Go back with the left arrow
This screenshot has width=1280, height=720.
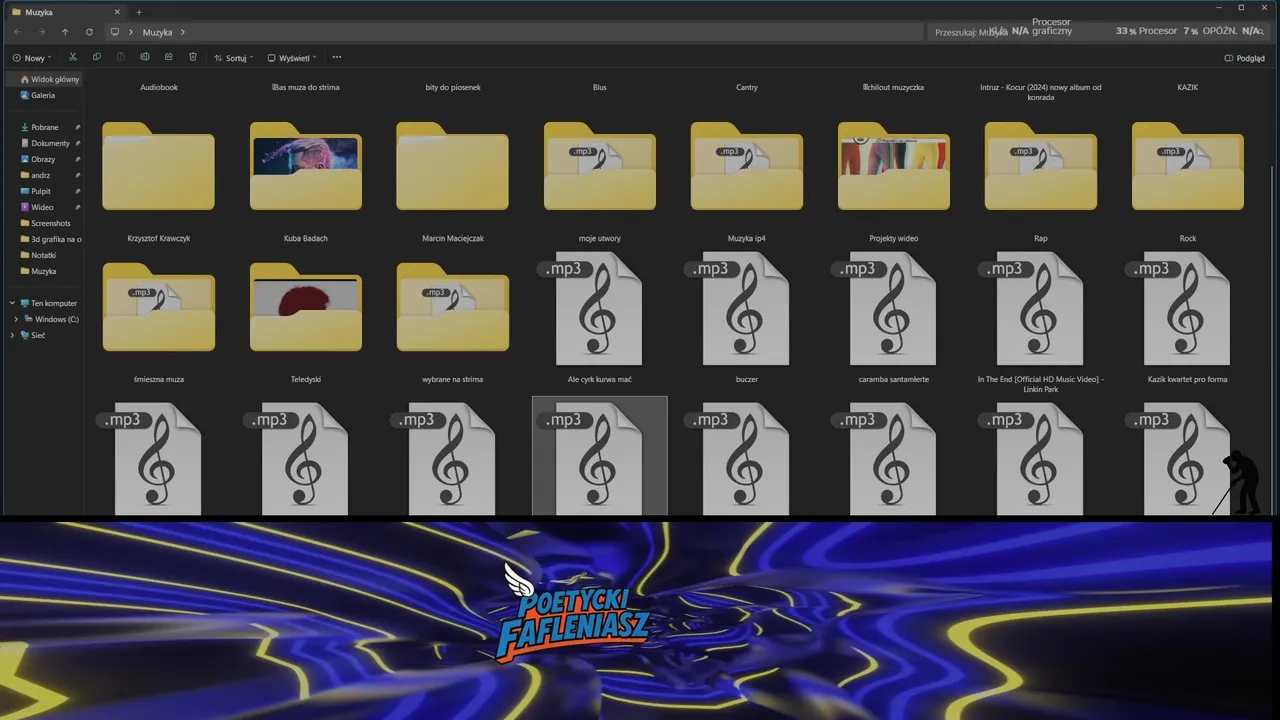17,32
